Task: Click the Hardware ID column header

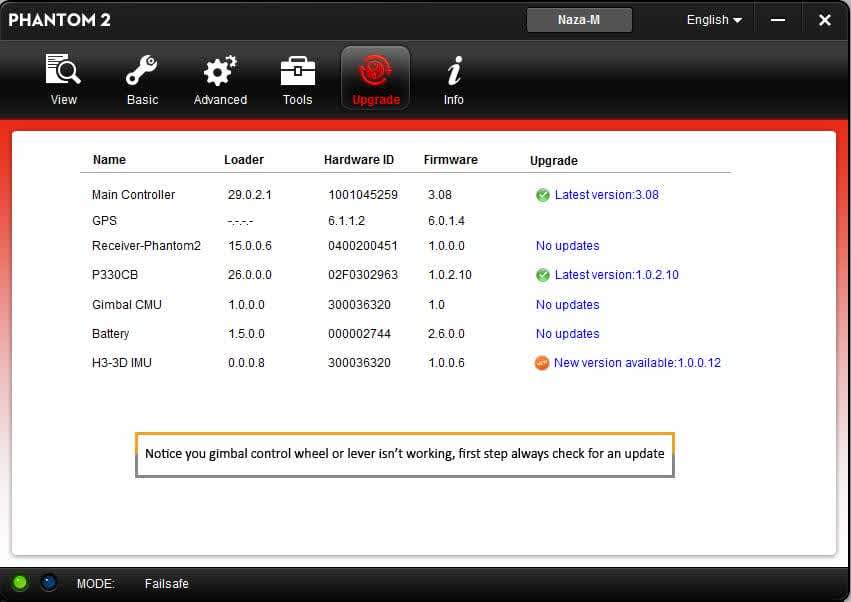Action: click(359, 160)
